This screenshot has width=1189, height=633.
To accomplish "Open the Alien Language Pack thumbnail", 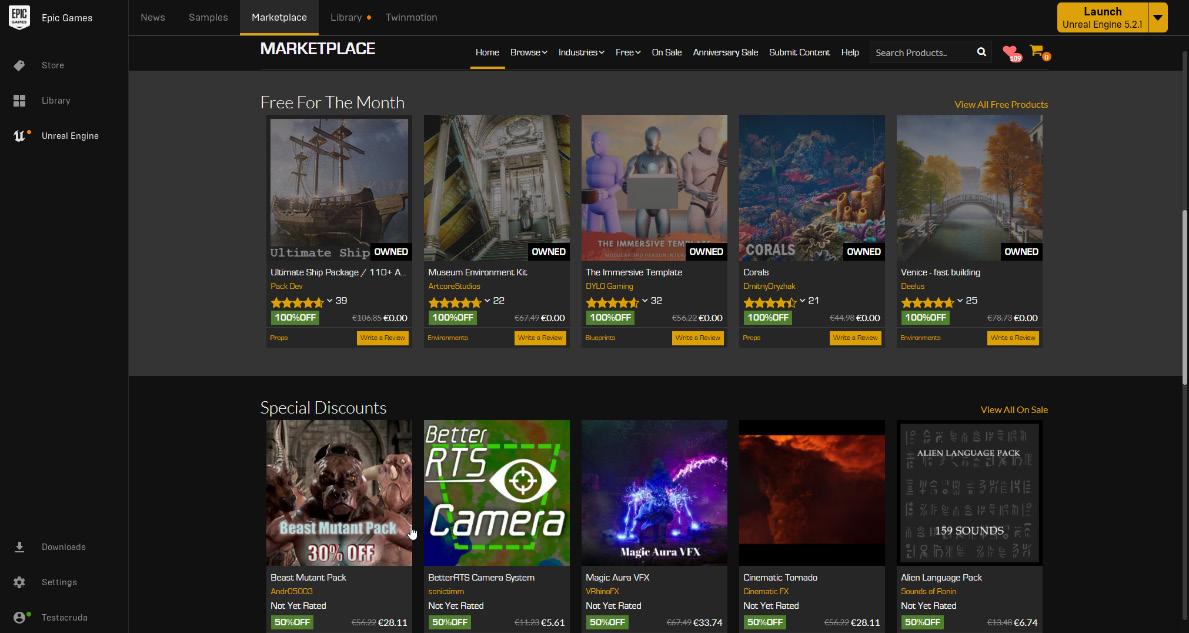I will pyautogui.click(x=970, y=493).
